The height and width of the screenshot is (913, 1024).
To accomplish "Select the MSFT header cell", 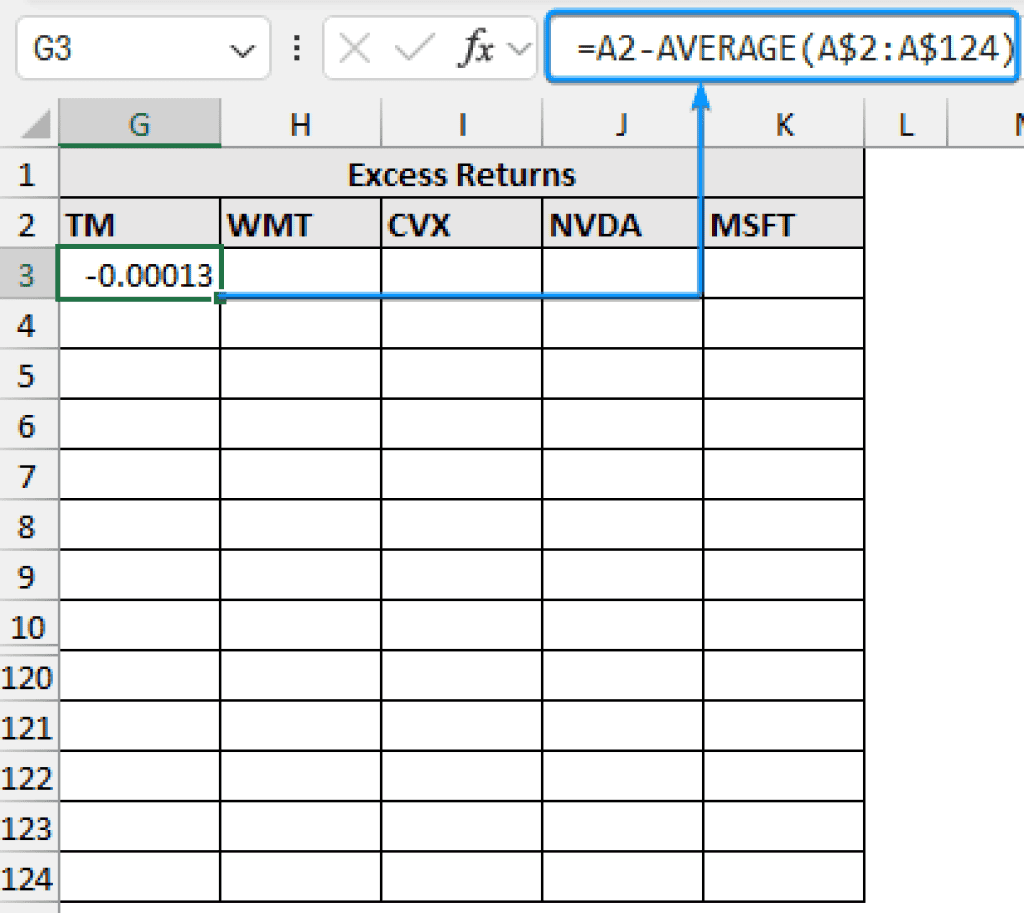I will click(x=784, y=225).
